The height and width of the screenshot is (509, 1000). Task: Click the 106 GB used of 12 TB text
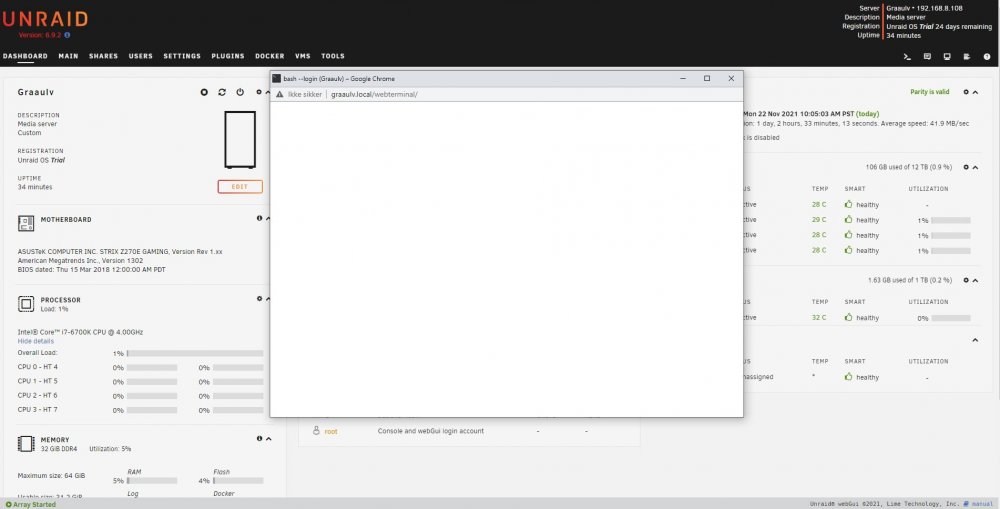tap(908, 167)
